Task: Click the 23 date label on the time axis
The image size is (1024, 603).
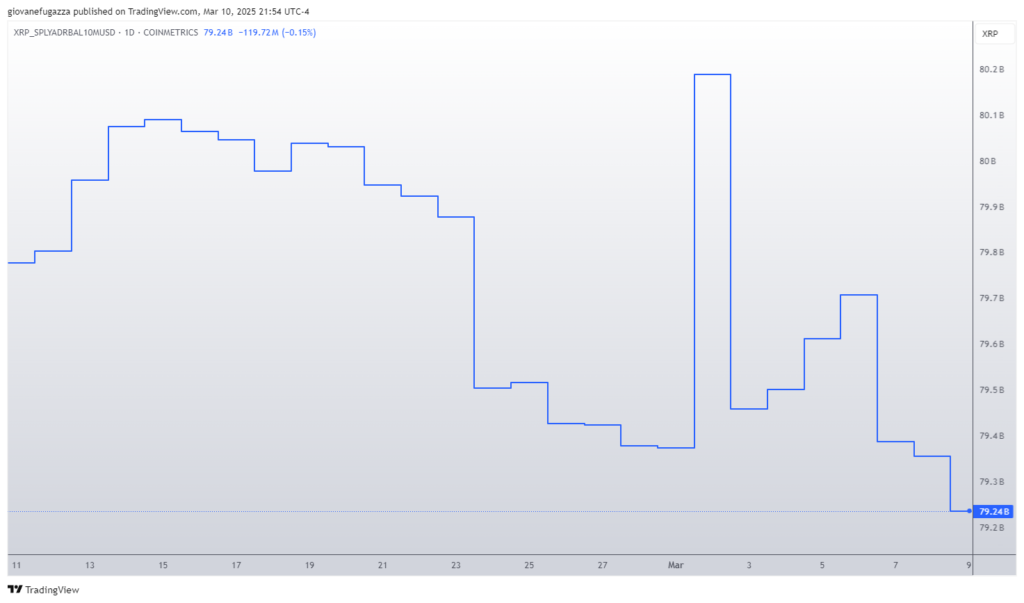Action: click(x=456, y=565)
